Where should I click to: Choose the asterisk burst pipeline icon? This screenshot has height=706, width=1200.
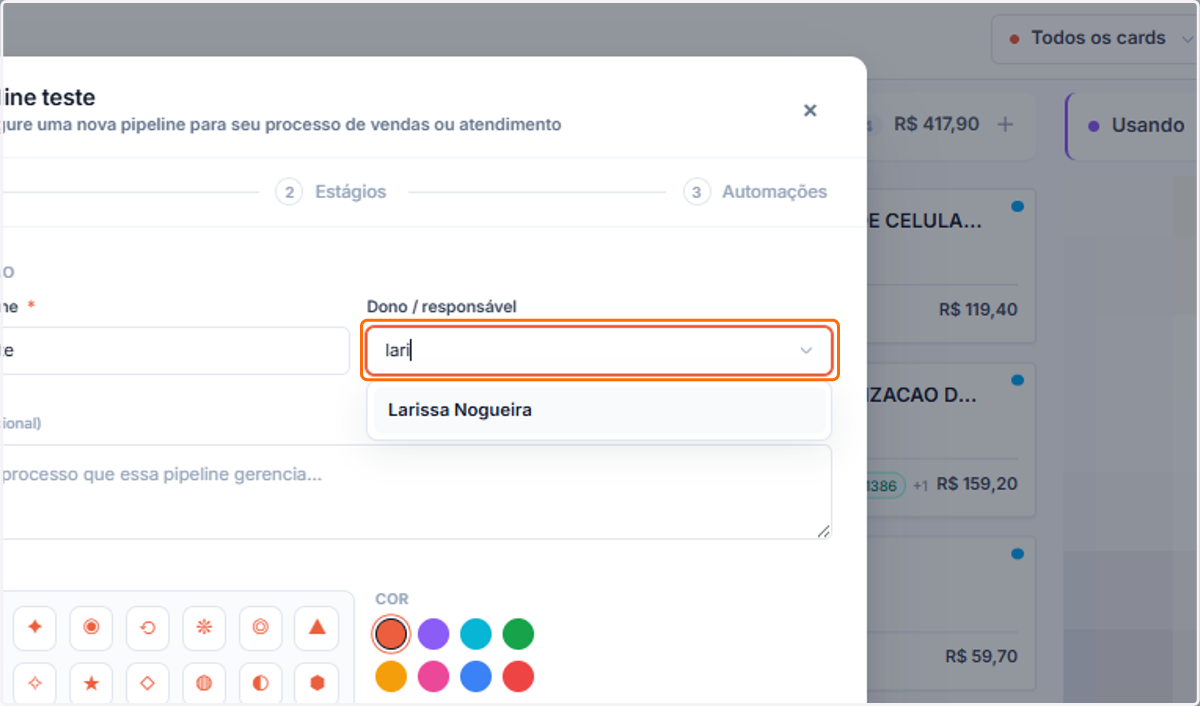[204, 628]
